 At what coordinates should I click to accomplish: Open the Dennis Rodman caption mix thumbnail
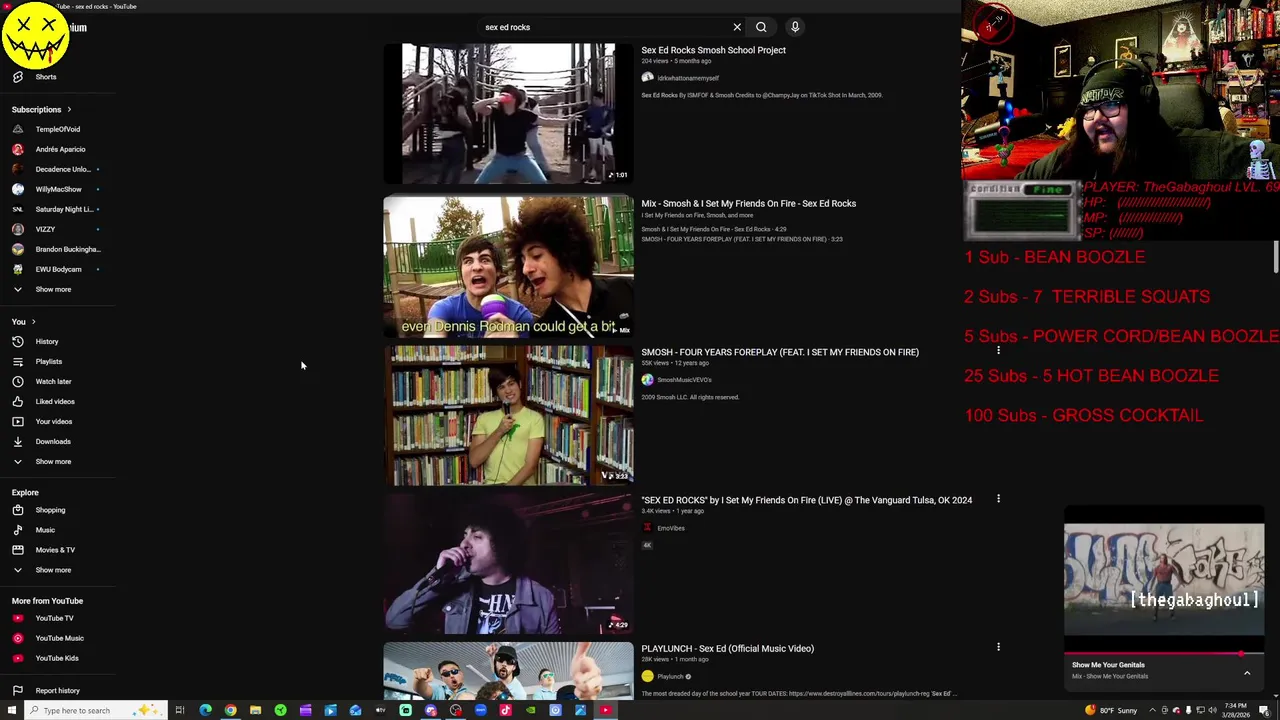click(509, 267)
